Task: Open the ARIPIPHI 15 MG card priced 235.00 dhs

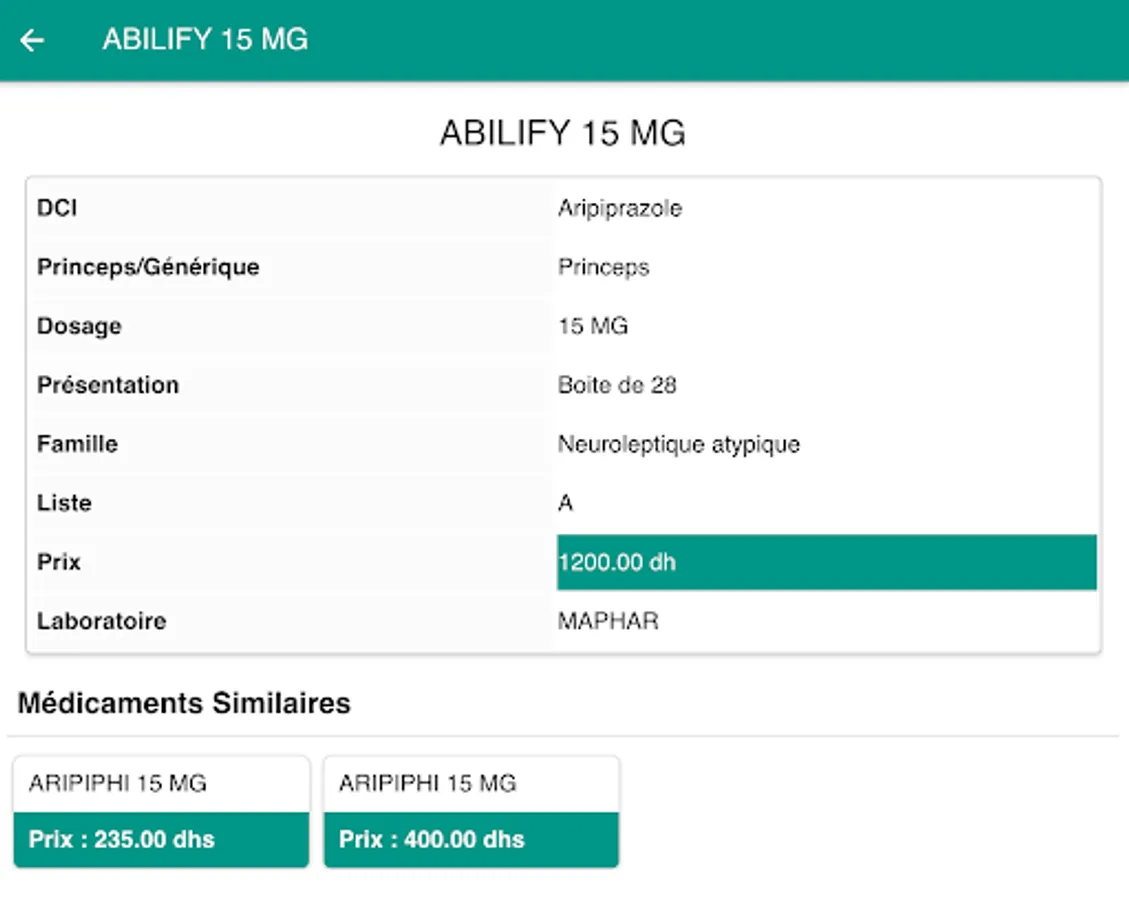Action: [x=161, y=784]
